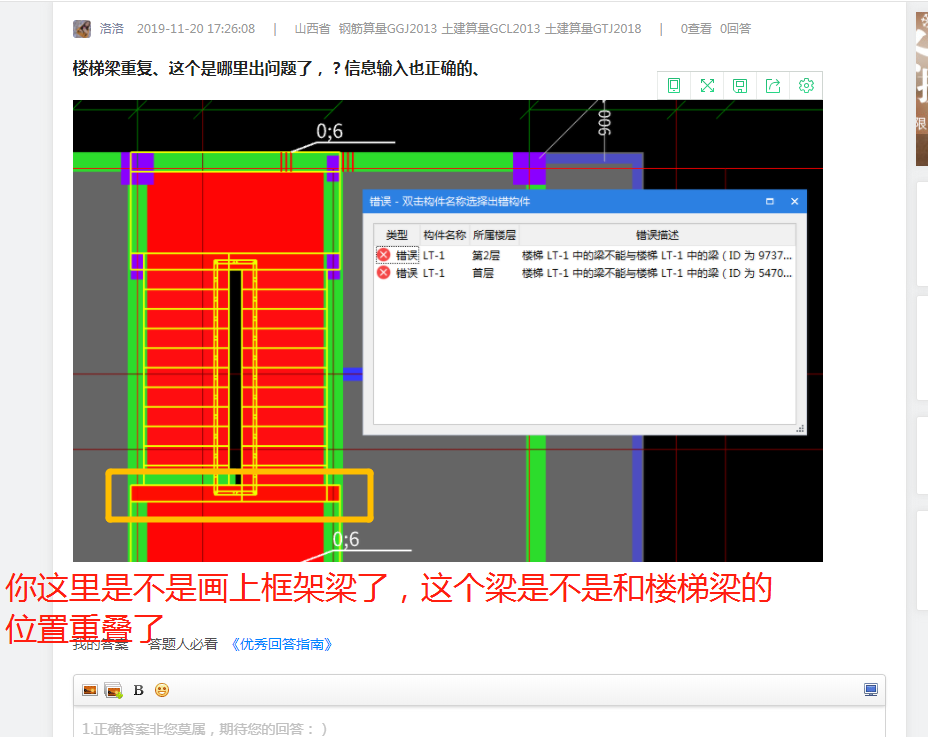Click the green floppy-disk save icon
928x737 pixels.
(740, 86)
